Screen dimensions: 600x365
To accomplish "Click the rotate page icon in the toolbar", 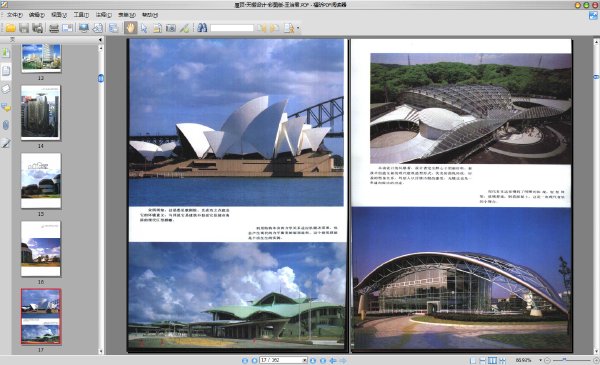I will click(x=98, y=28).
